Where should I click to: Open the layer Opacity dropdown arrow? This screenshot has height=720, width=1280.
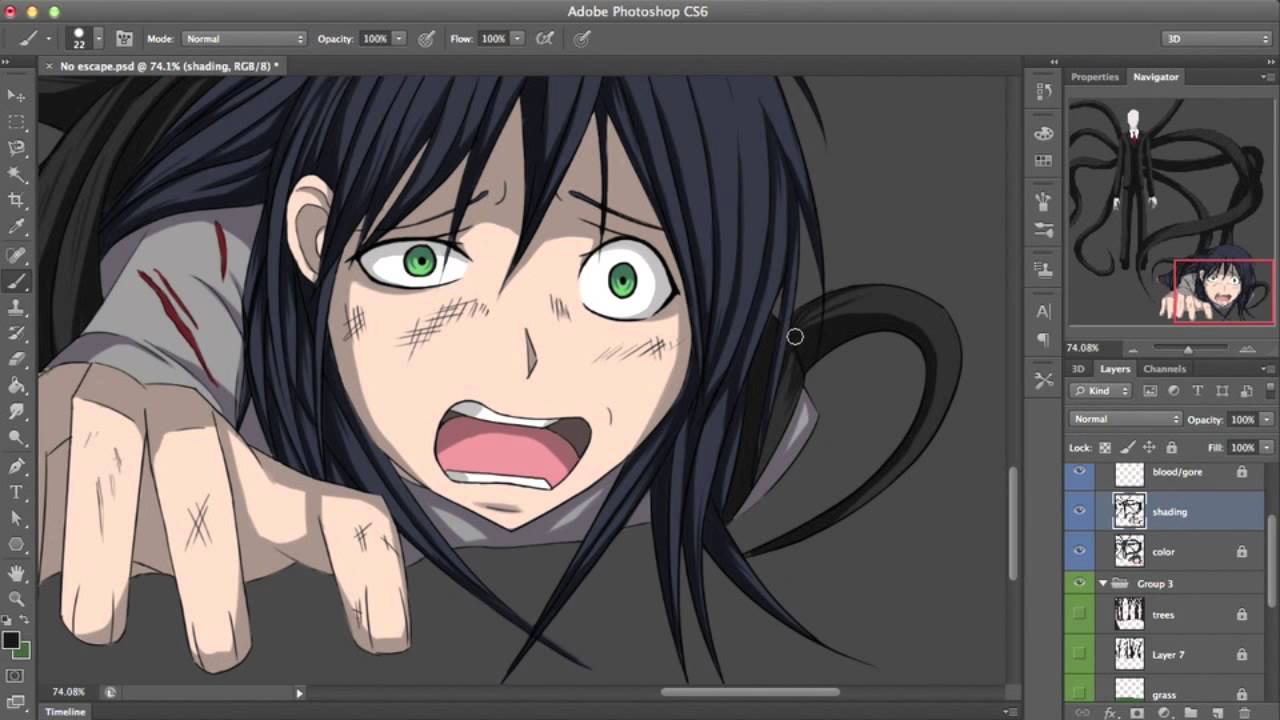click(1267, 419)
